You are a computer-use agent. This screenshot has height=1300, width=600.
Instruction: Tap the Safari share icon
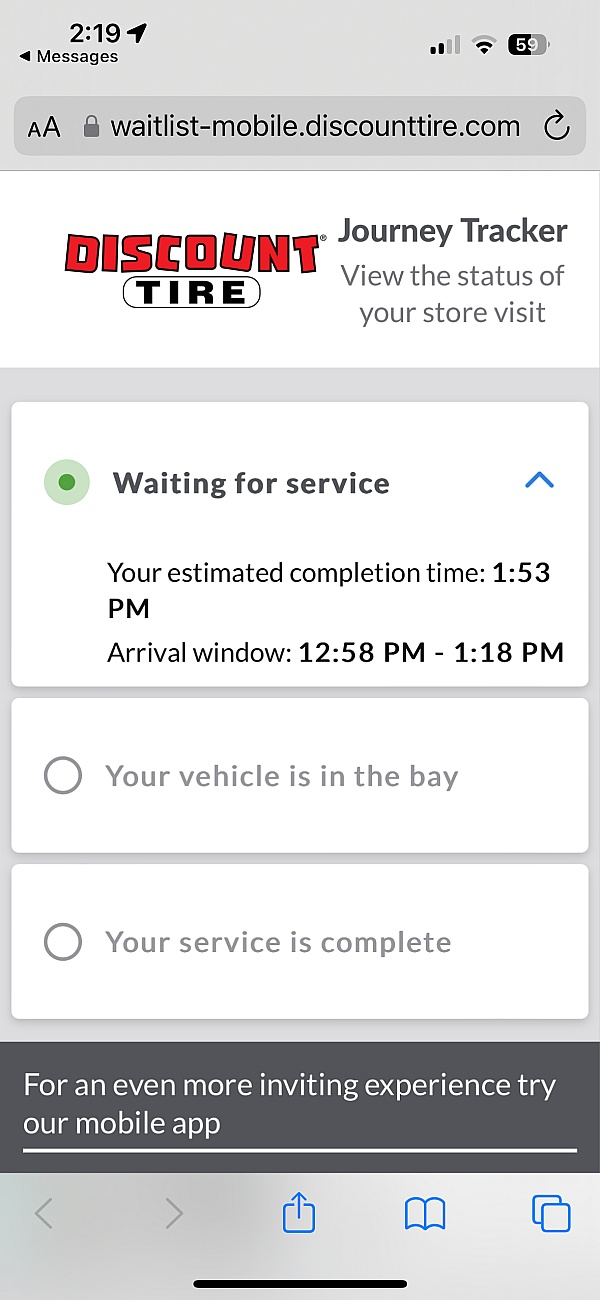[x=299, y=1214]
